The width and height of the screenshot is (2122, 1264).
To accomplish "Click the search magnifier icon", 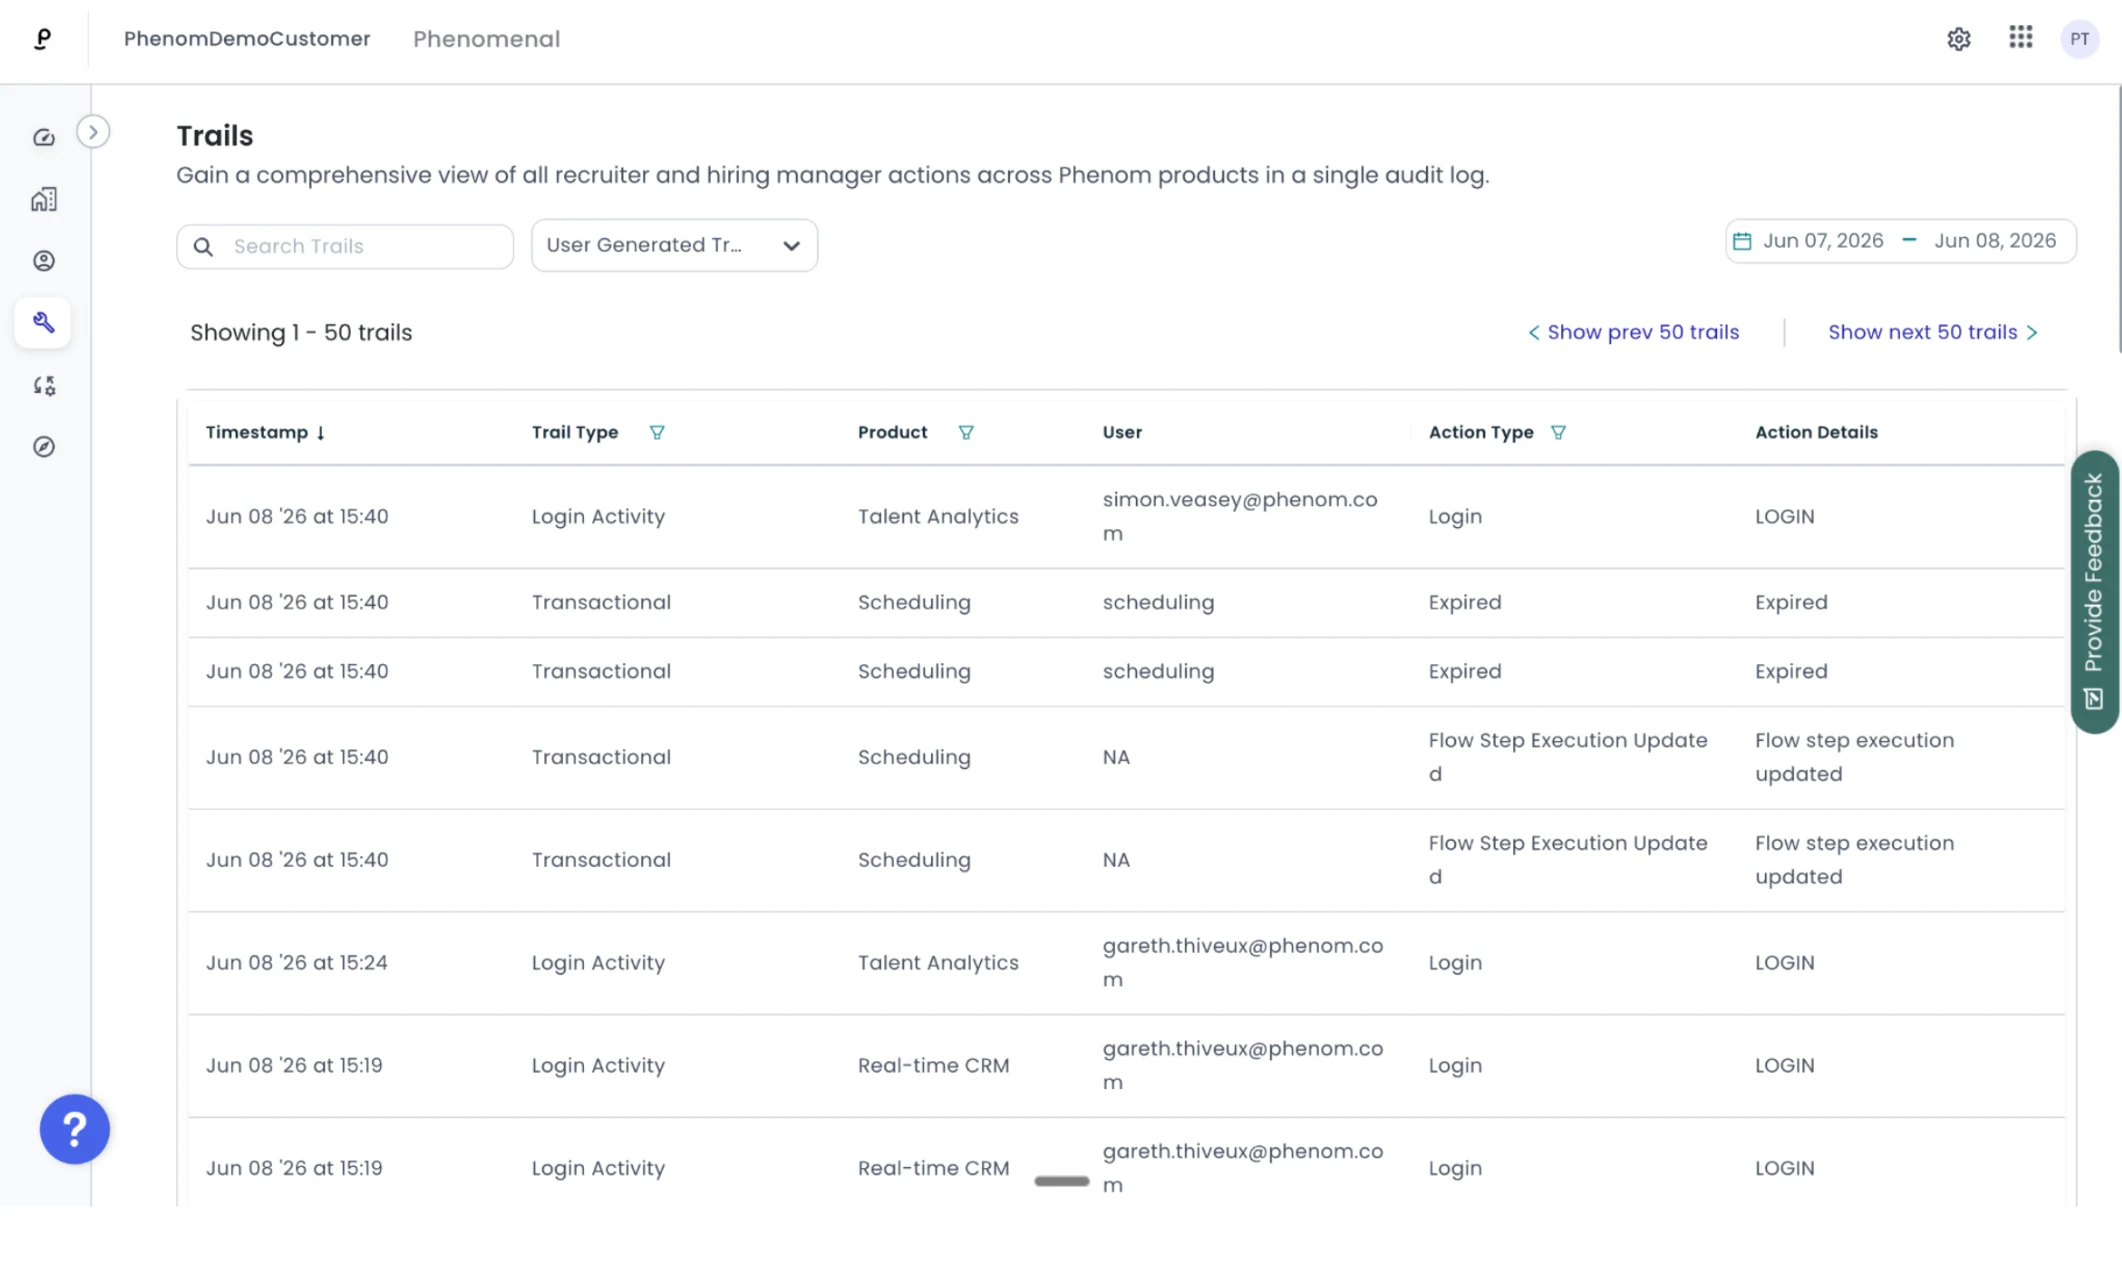I will [x=203, y=247].
